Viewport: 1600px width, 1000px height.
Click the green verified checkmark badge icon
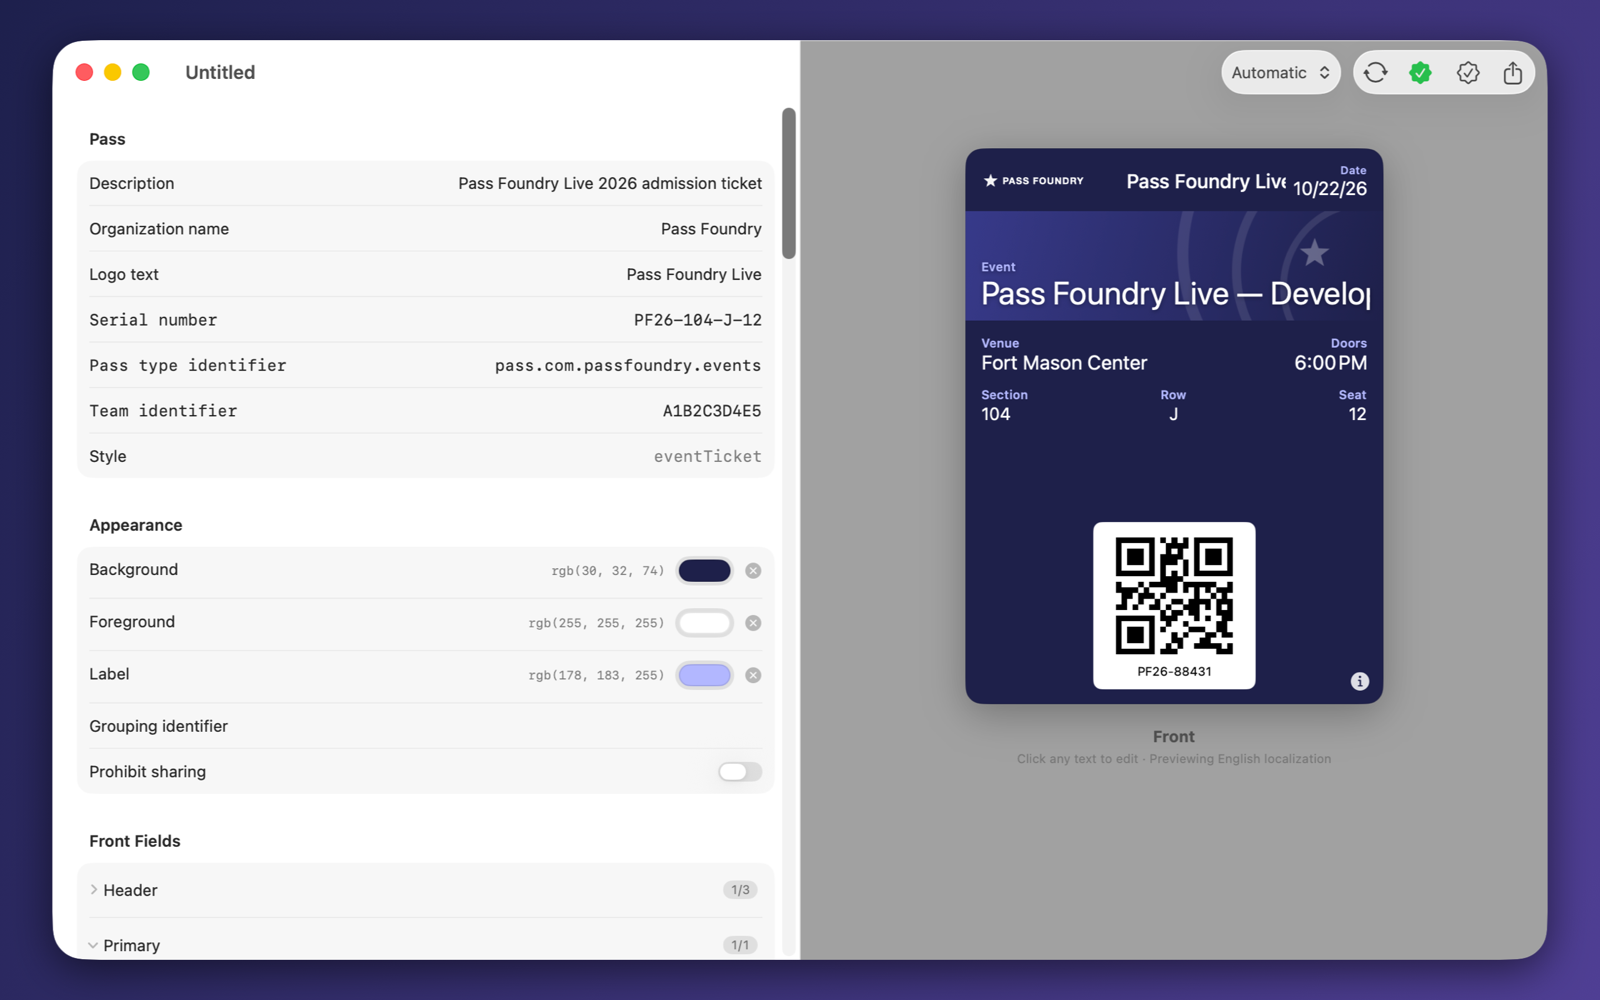[x=1420, y=72]
